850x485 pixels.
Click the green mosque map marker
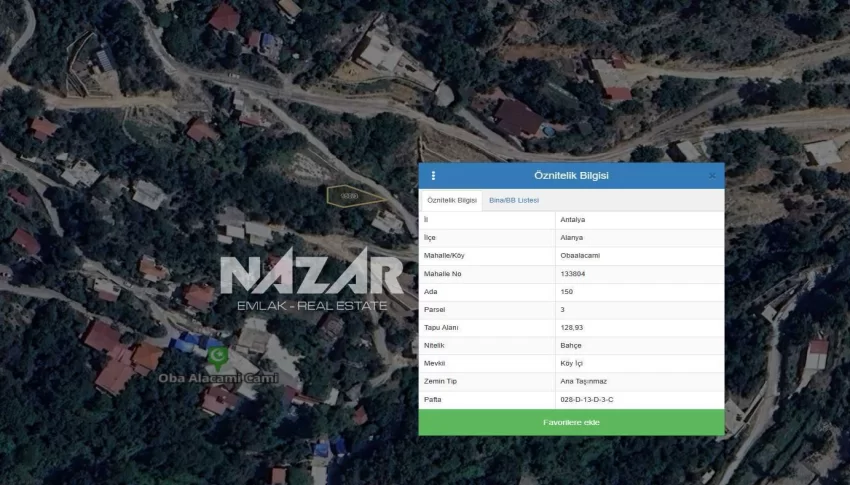click(217, 355)
